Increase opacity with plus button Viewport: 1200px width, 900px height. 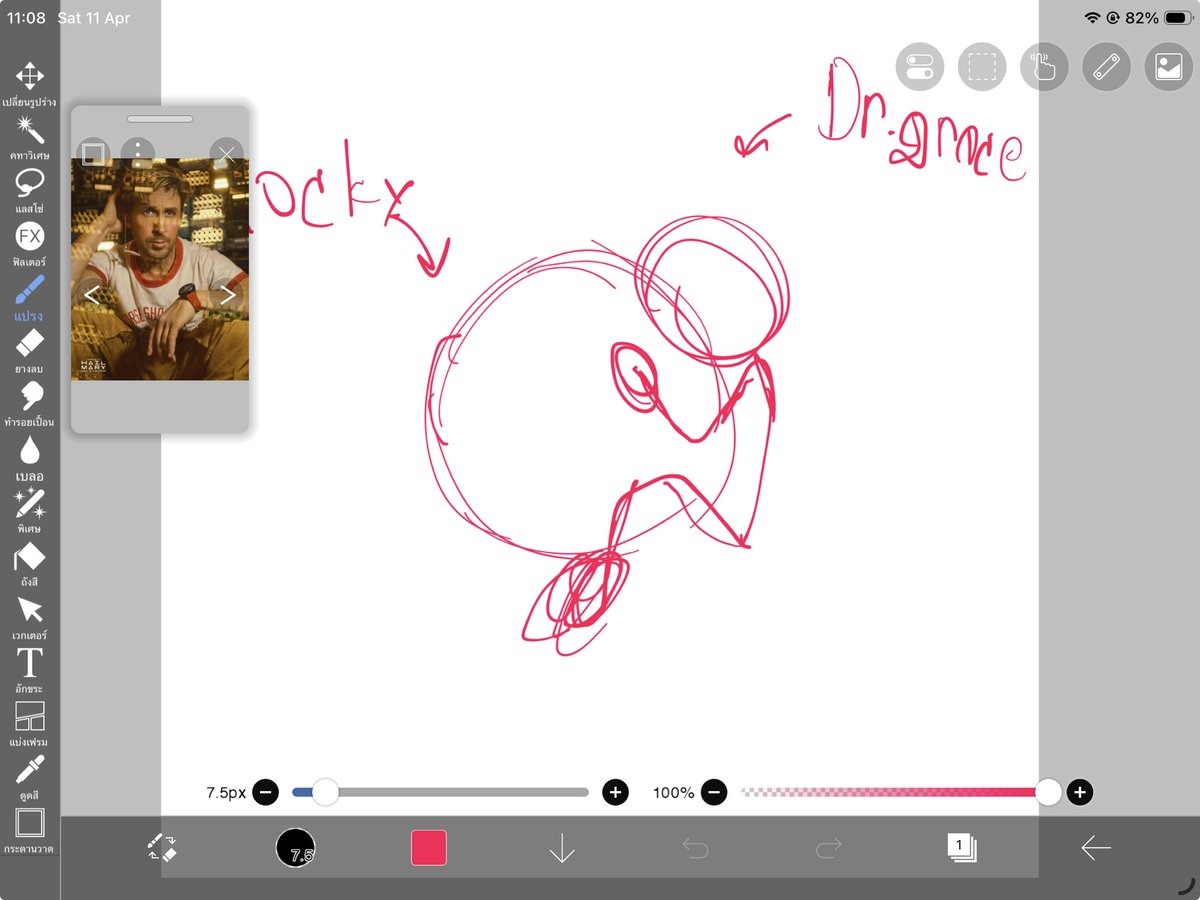(1079, 792)
